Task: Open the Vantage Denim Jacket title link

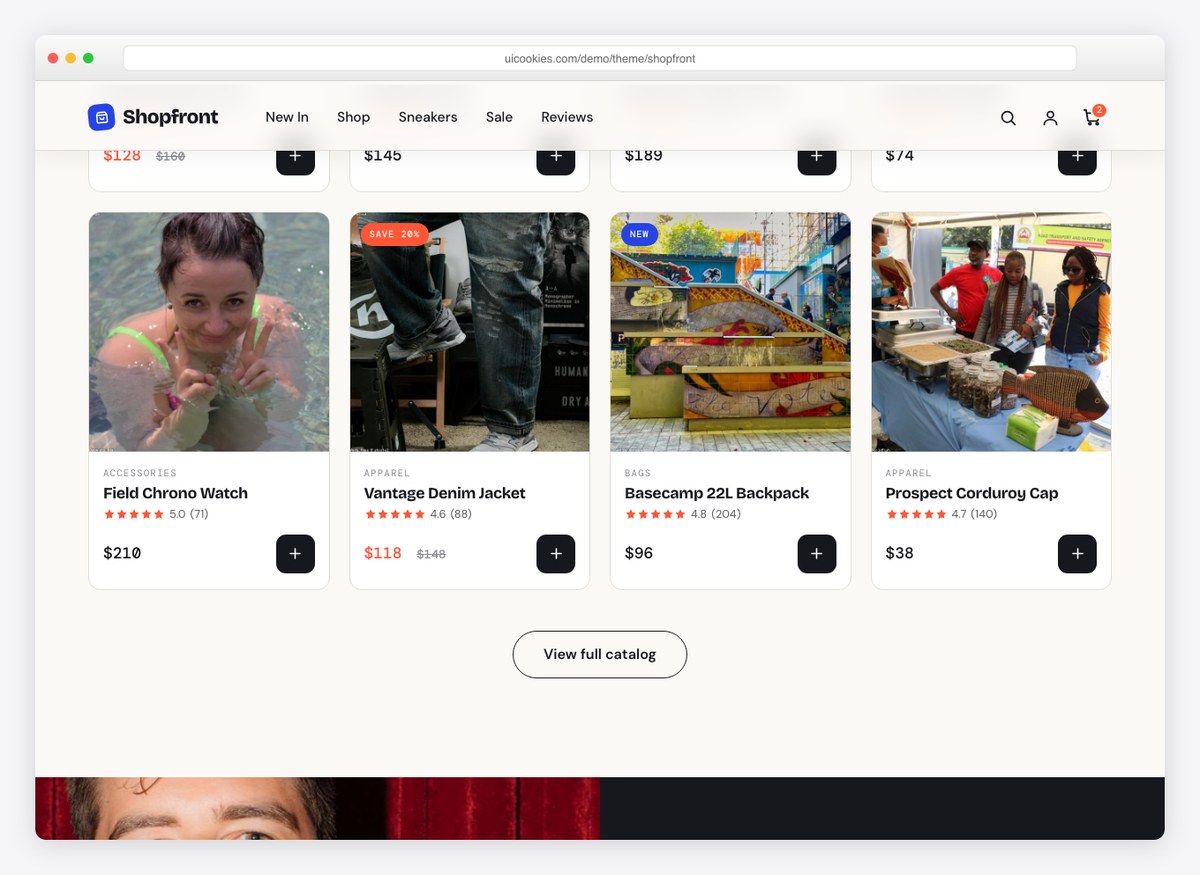Action: (444, 493)
